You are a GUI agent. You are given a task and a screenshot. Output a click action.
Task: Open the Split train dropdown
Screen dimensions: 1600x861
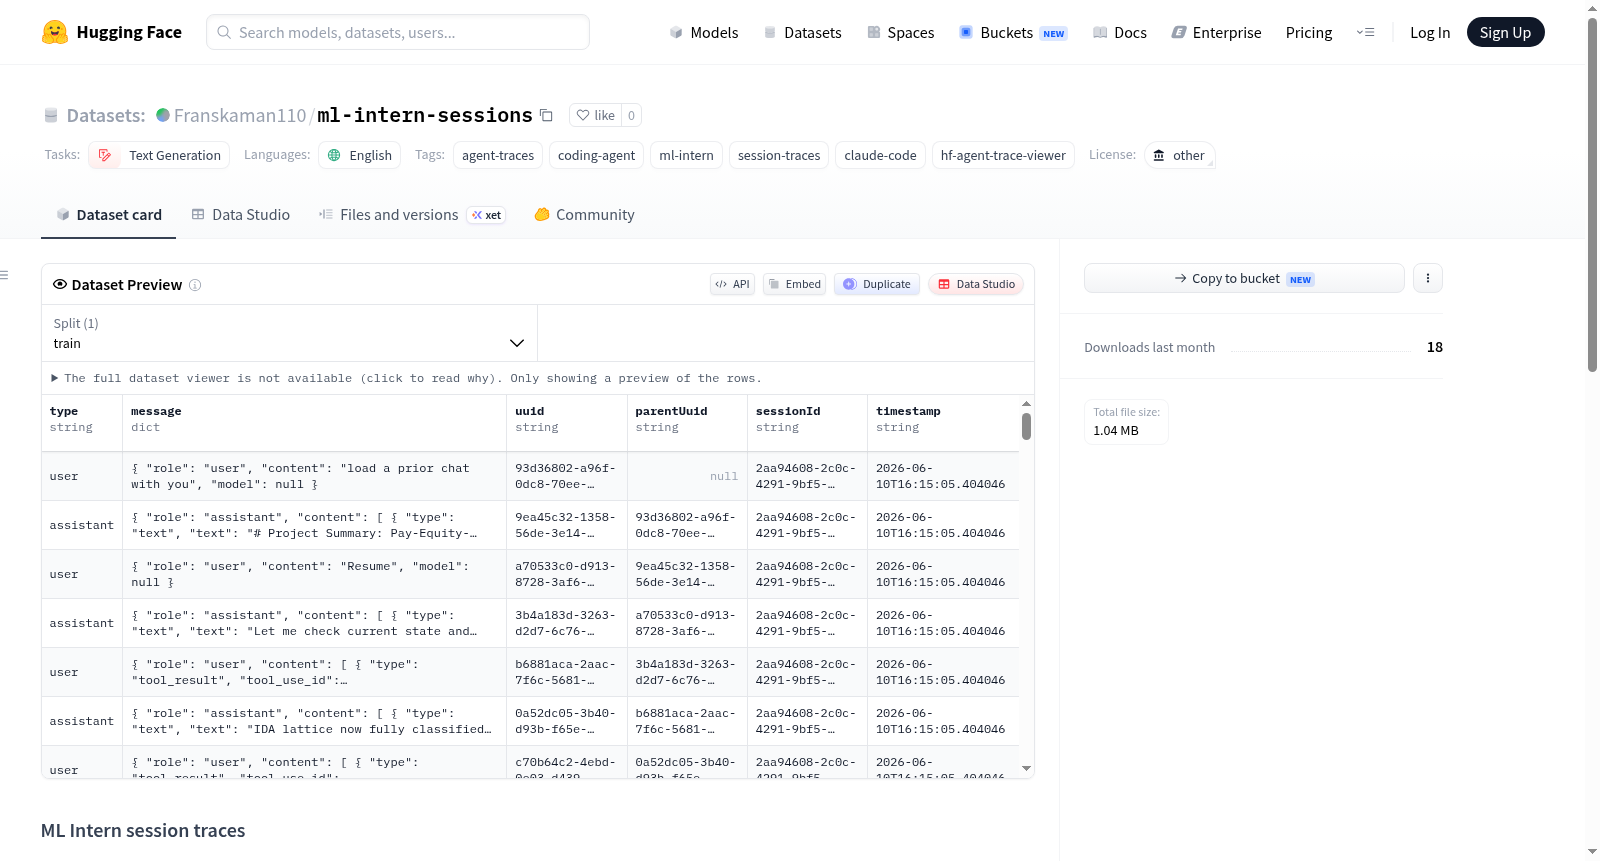[289, 333]
